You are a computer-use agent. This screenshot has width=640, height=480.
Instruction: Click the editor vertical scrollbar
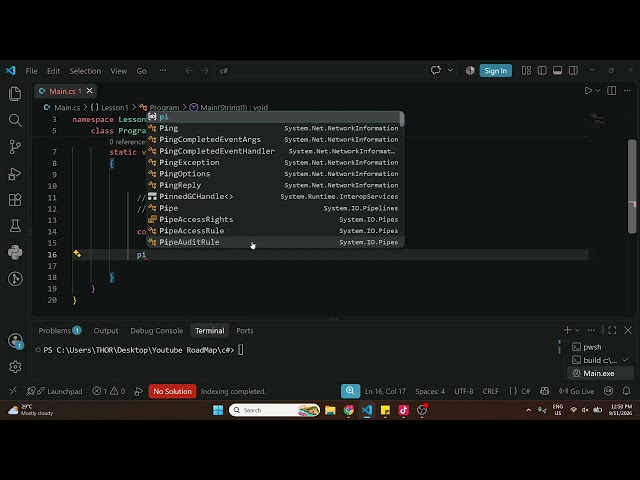[x=632, y=187]
